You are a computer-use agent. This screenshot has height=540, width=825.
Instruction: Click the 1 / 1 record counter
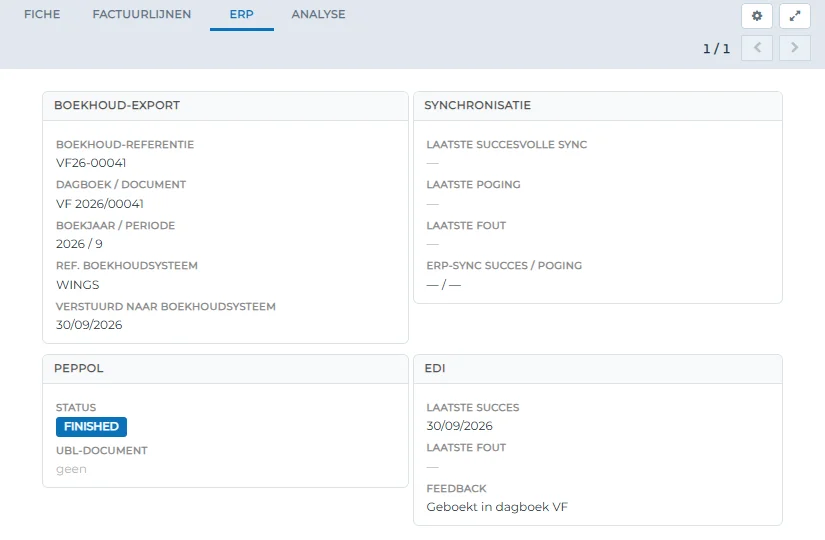pyautogui.click(x=717, y=49)
